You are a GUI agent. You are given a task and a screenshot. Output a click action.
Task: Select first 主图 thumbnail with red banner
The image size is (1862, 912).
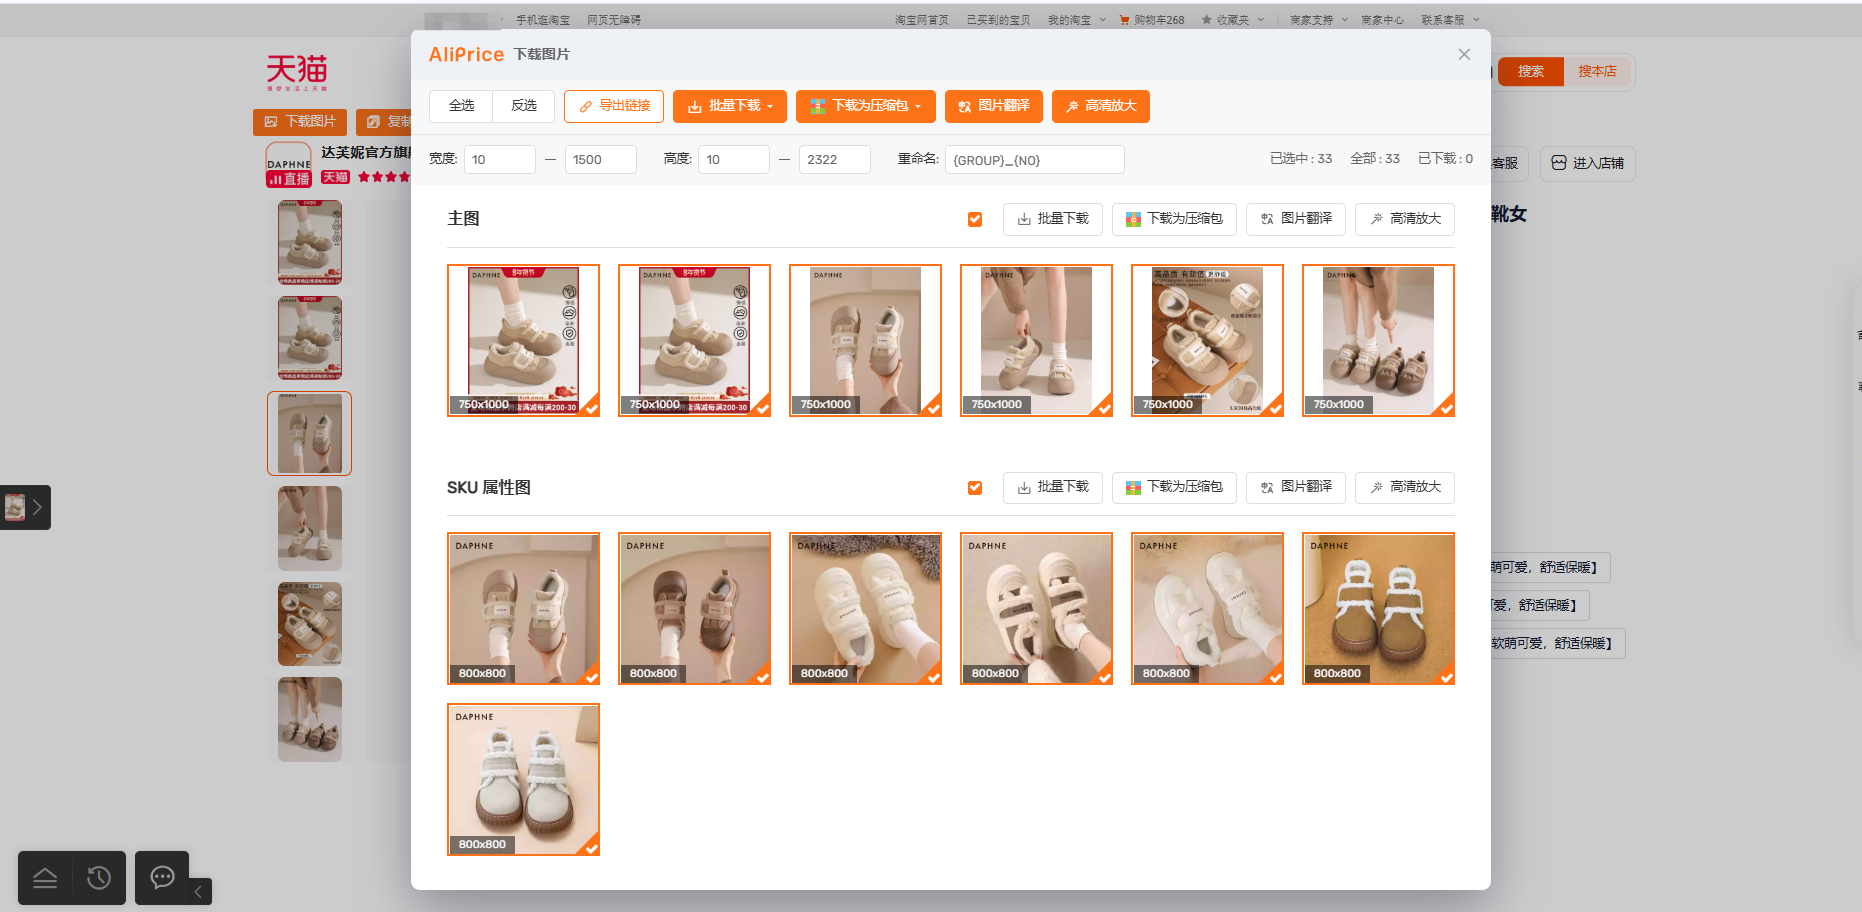(523, 340)
